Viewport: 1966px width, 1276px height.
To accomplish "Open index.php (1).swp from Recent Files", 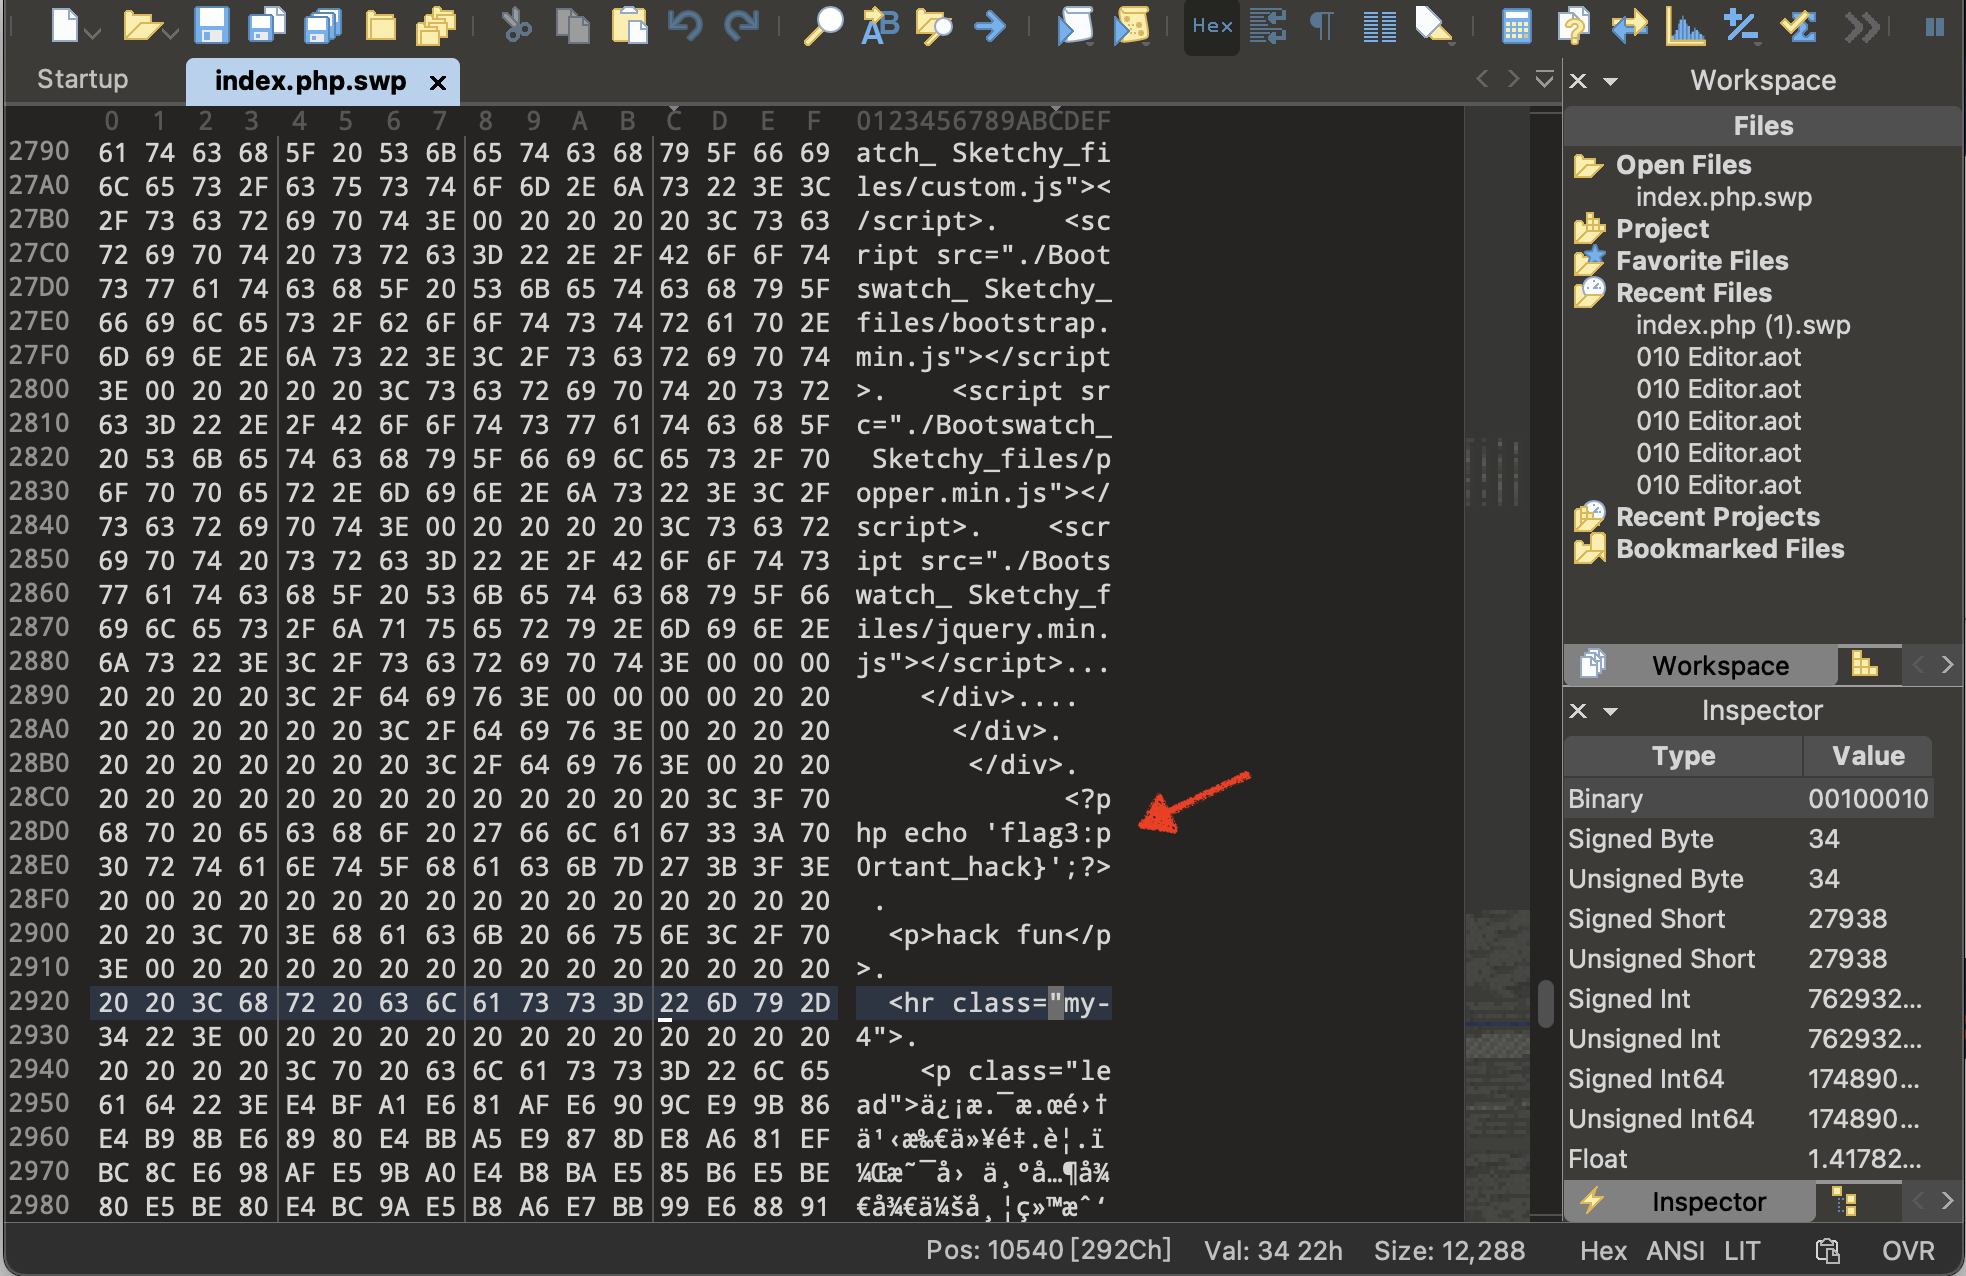I will [1742, 325].
